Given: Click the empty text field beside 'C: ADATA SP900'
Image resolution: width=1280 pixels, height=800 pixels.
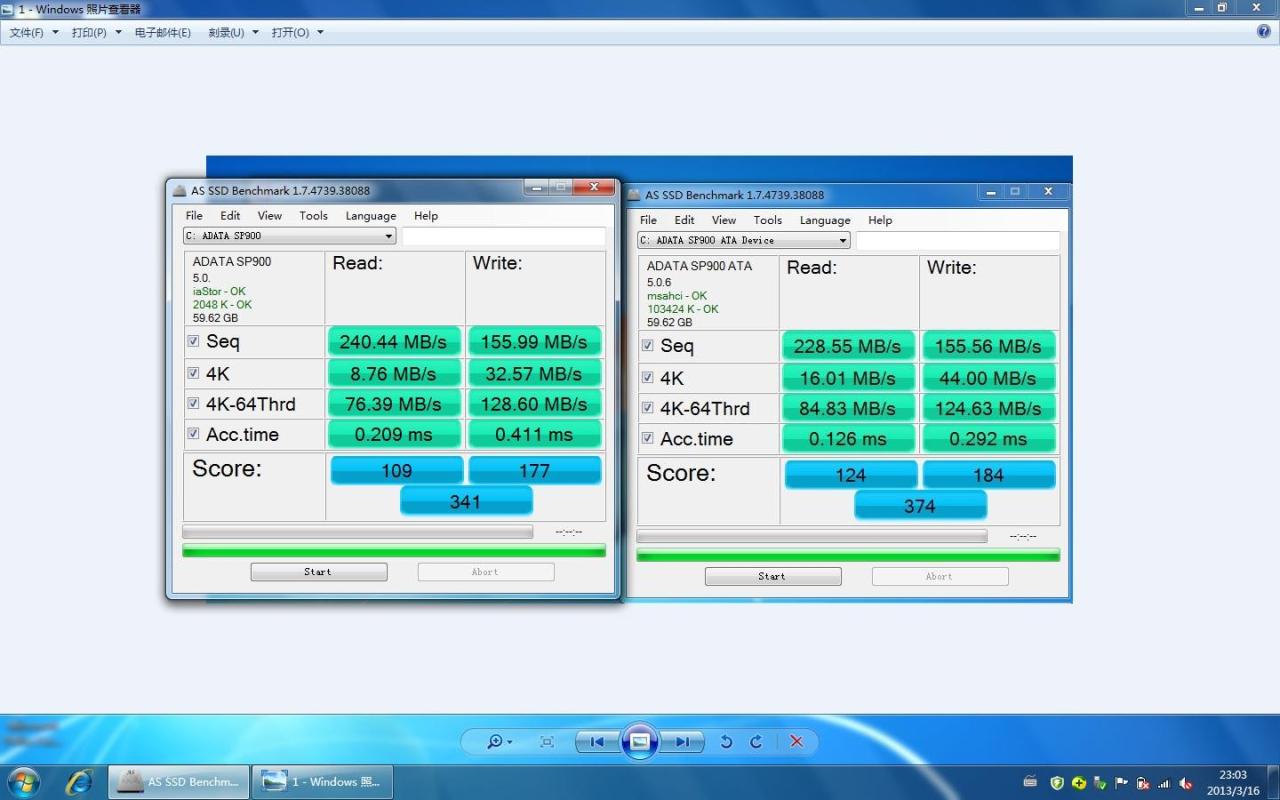Looking at the screenshot, I should point(504,236).
